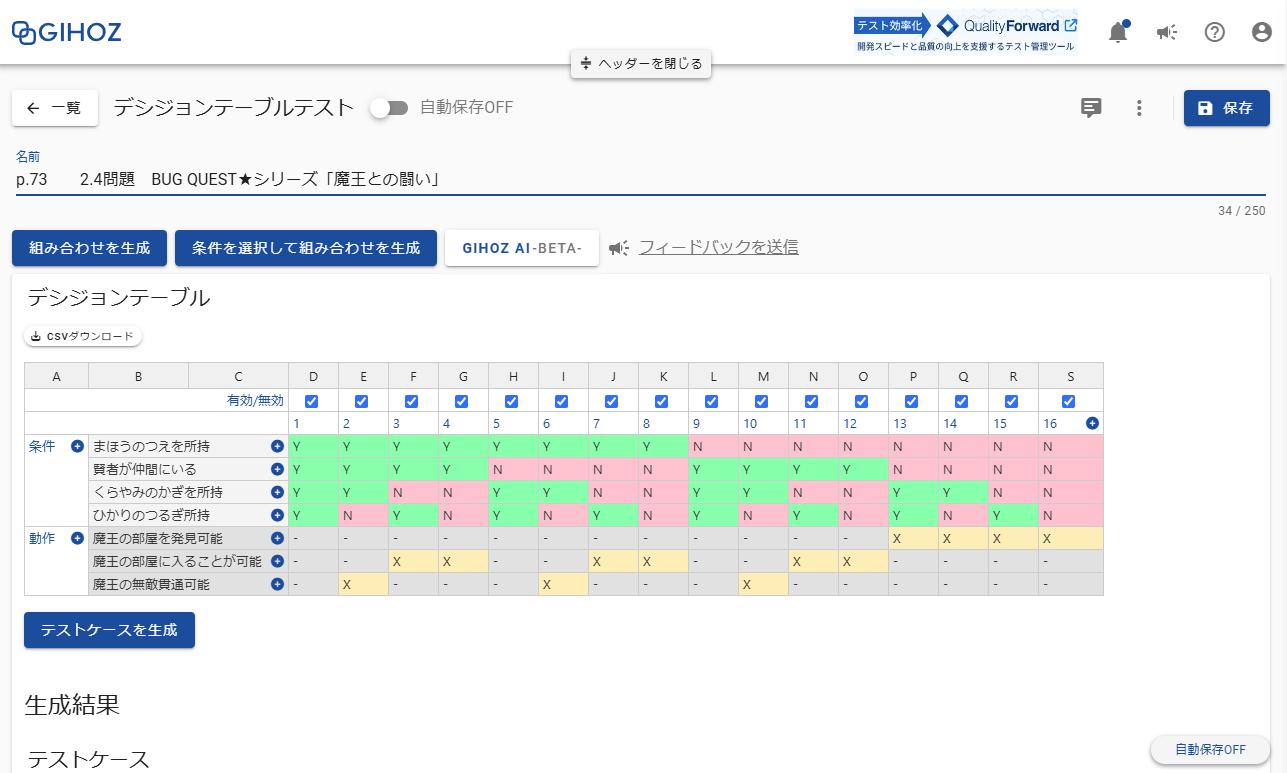Open the フィードバックを送信 link
This screenshot has width=1287, height=773.
point(717,247)
